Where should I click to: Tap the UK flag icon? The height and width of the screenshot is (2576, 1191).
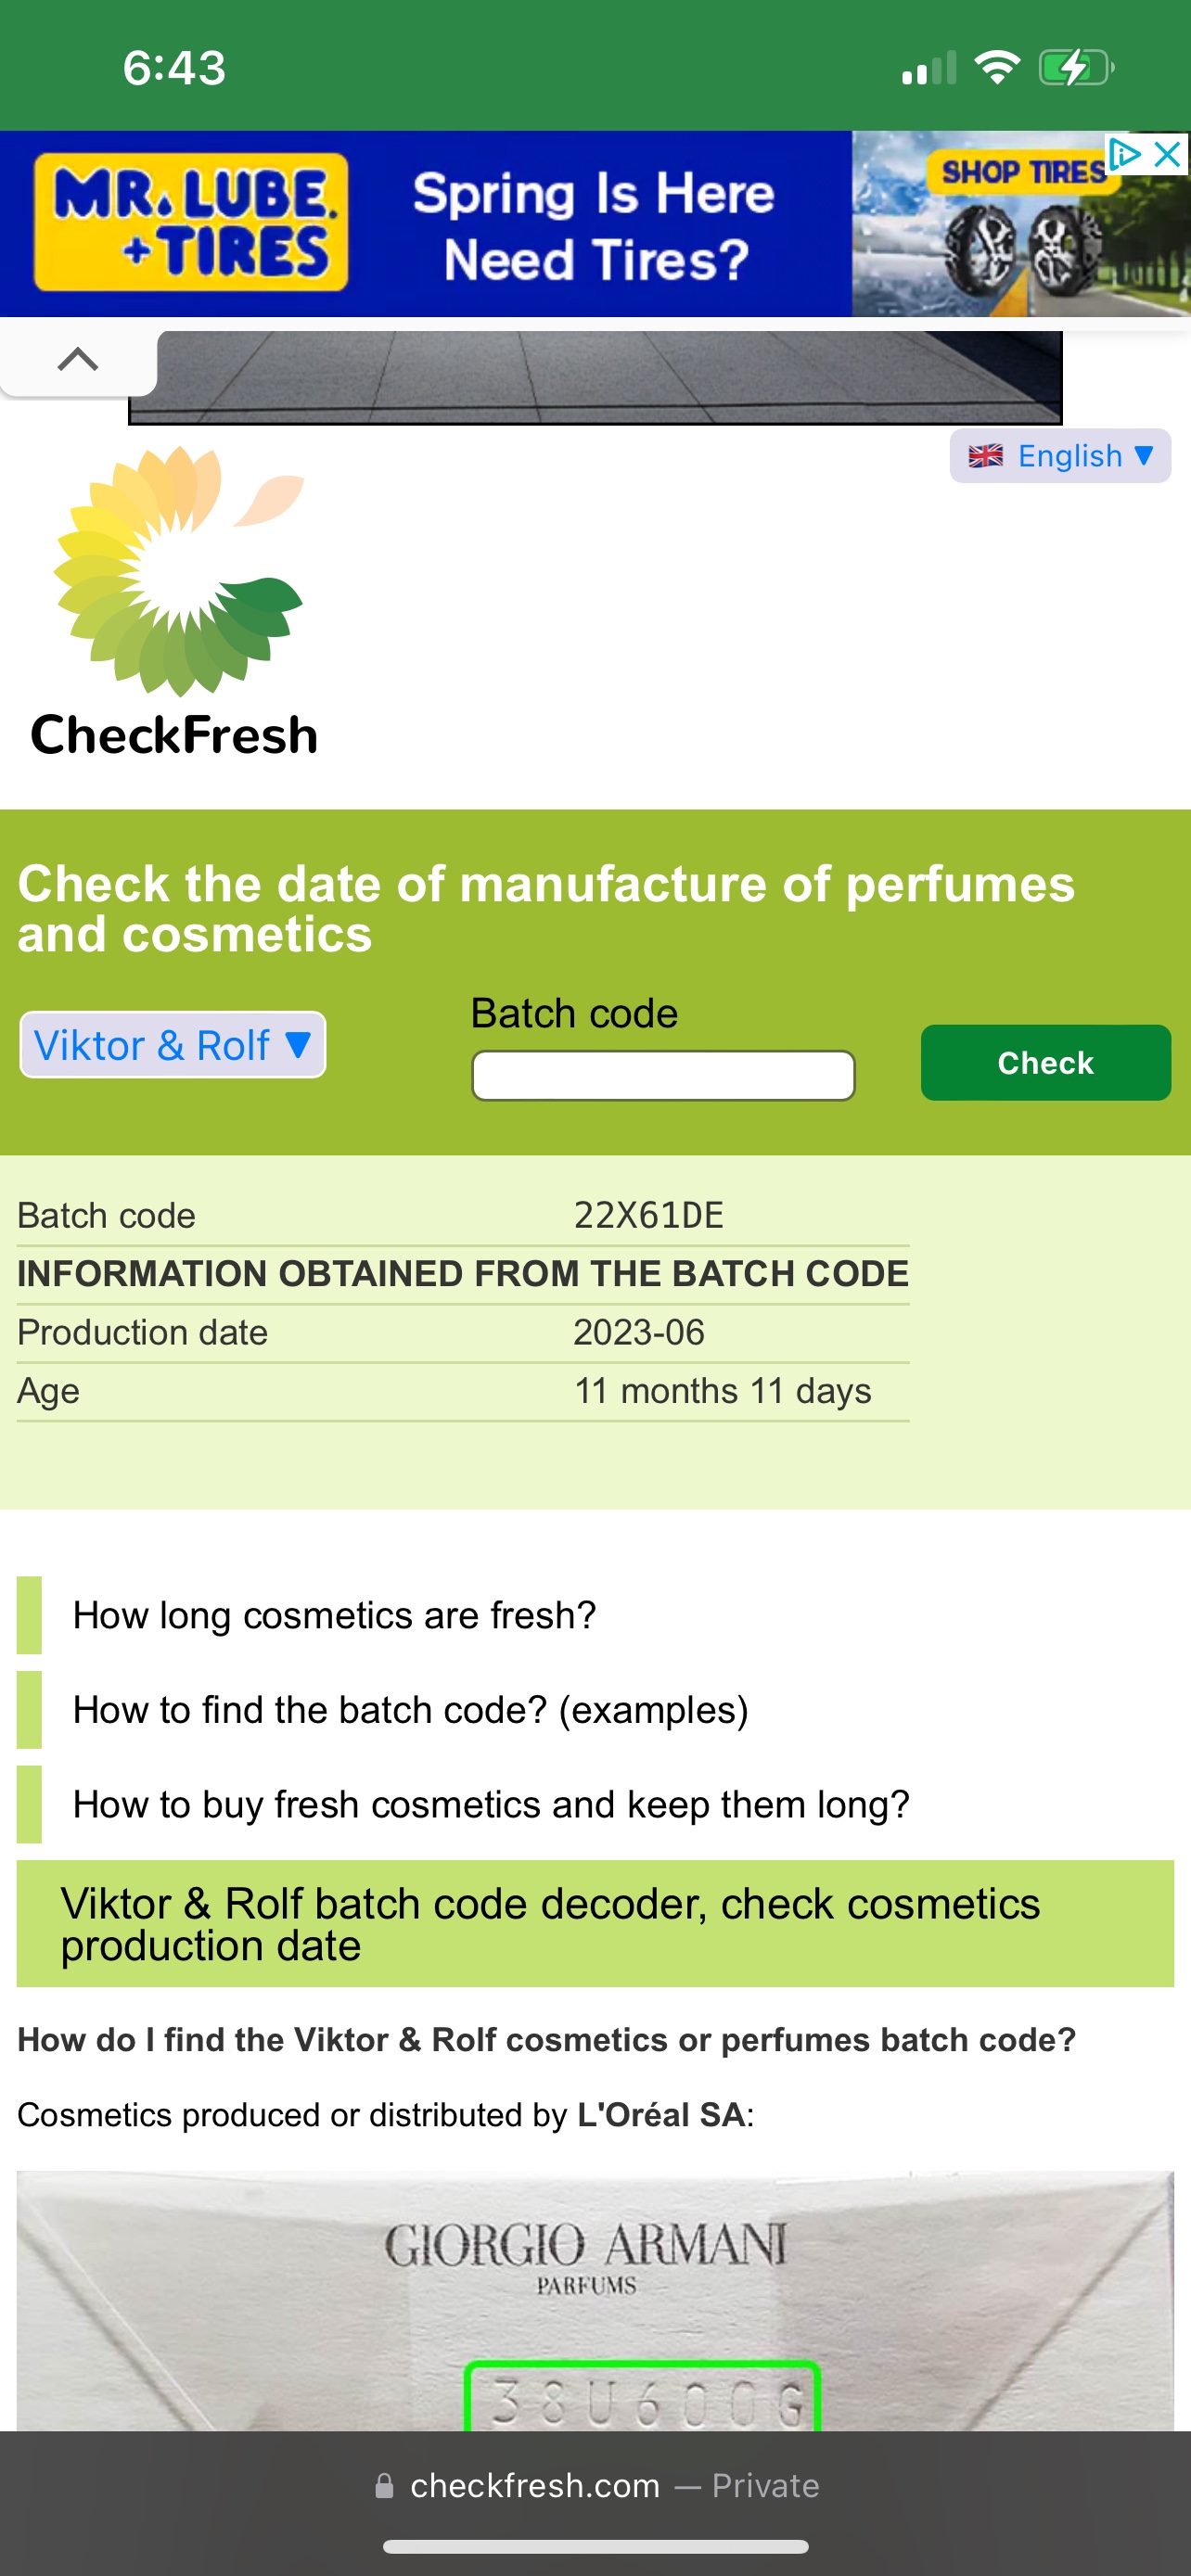(x=985, y=456)
